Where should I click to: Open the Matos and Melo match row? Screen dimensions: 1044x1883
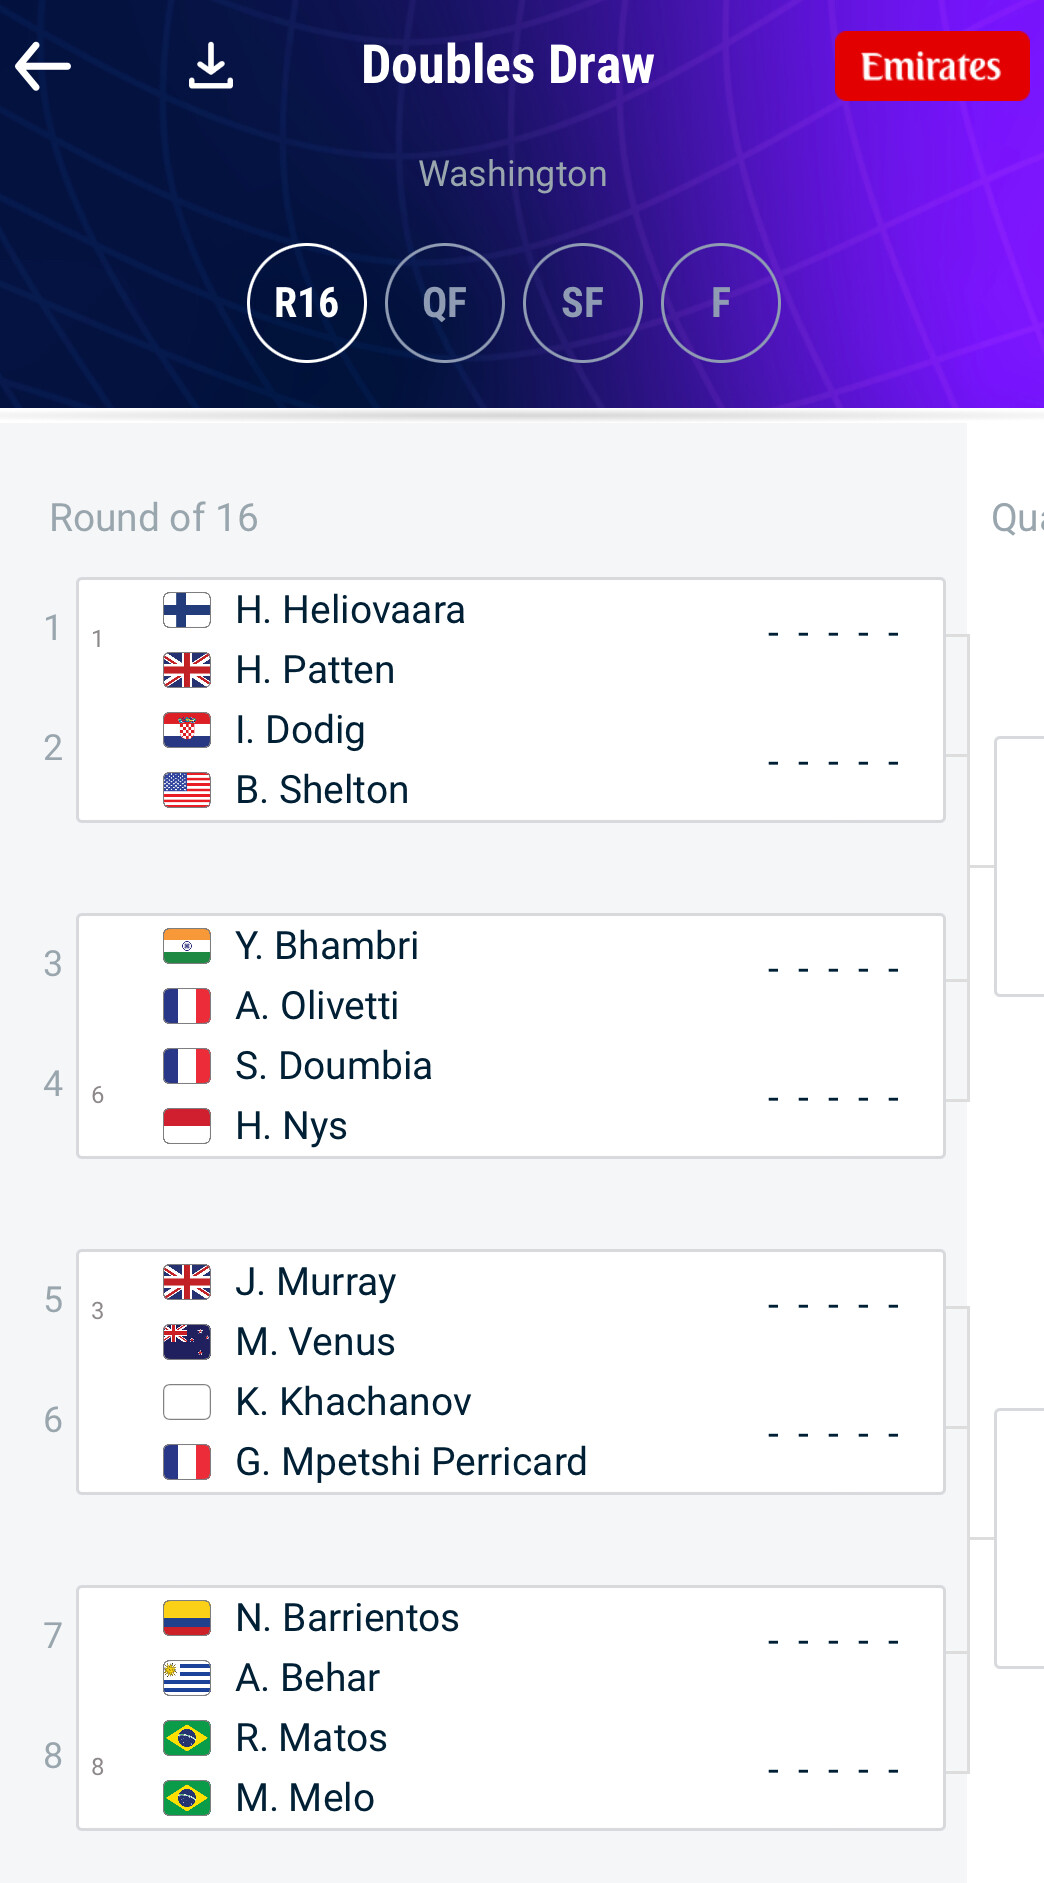pos(511,1768)
